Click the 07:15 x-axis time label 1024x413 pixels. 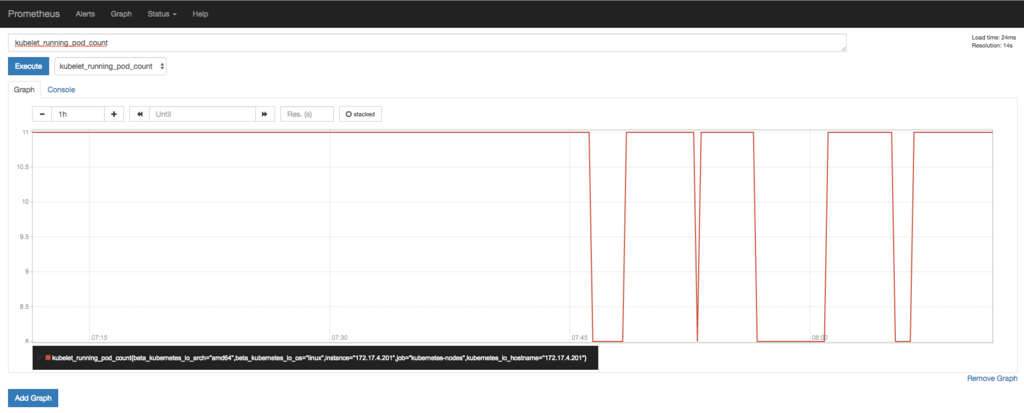point(99,337)
